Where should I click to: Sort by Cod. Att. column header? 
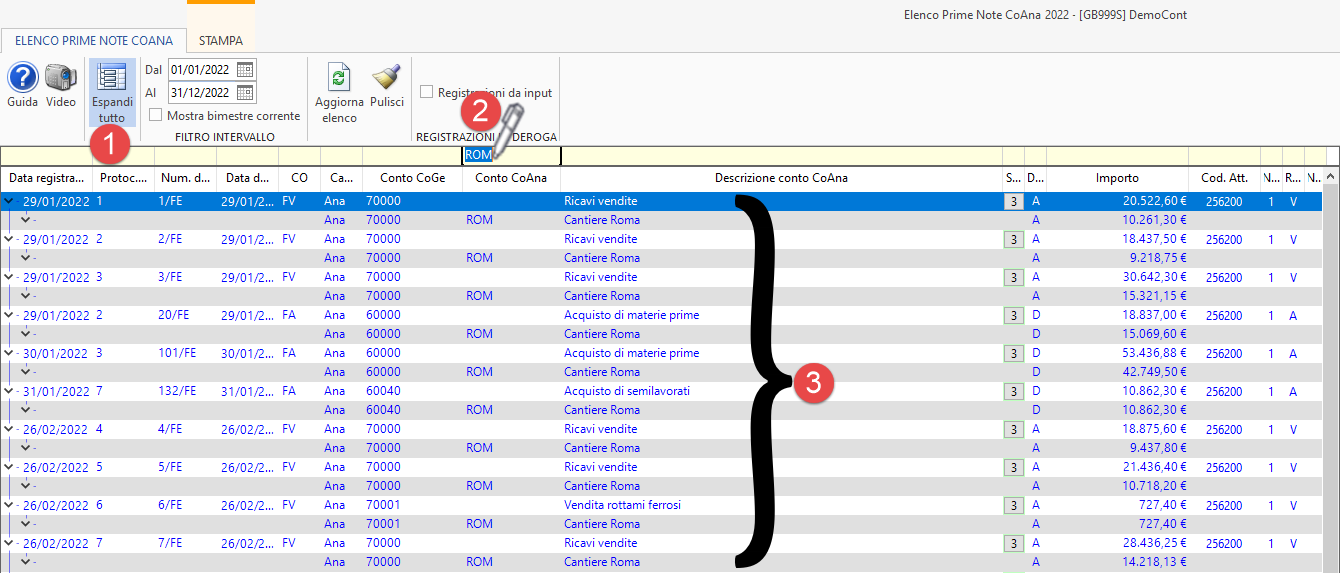(x=1224, y=178)
